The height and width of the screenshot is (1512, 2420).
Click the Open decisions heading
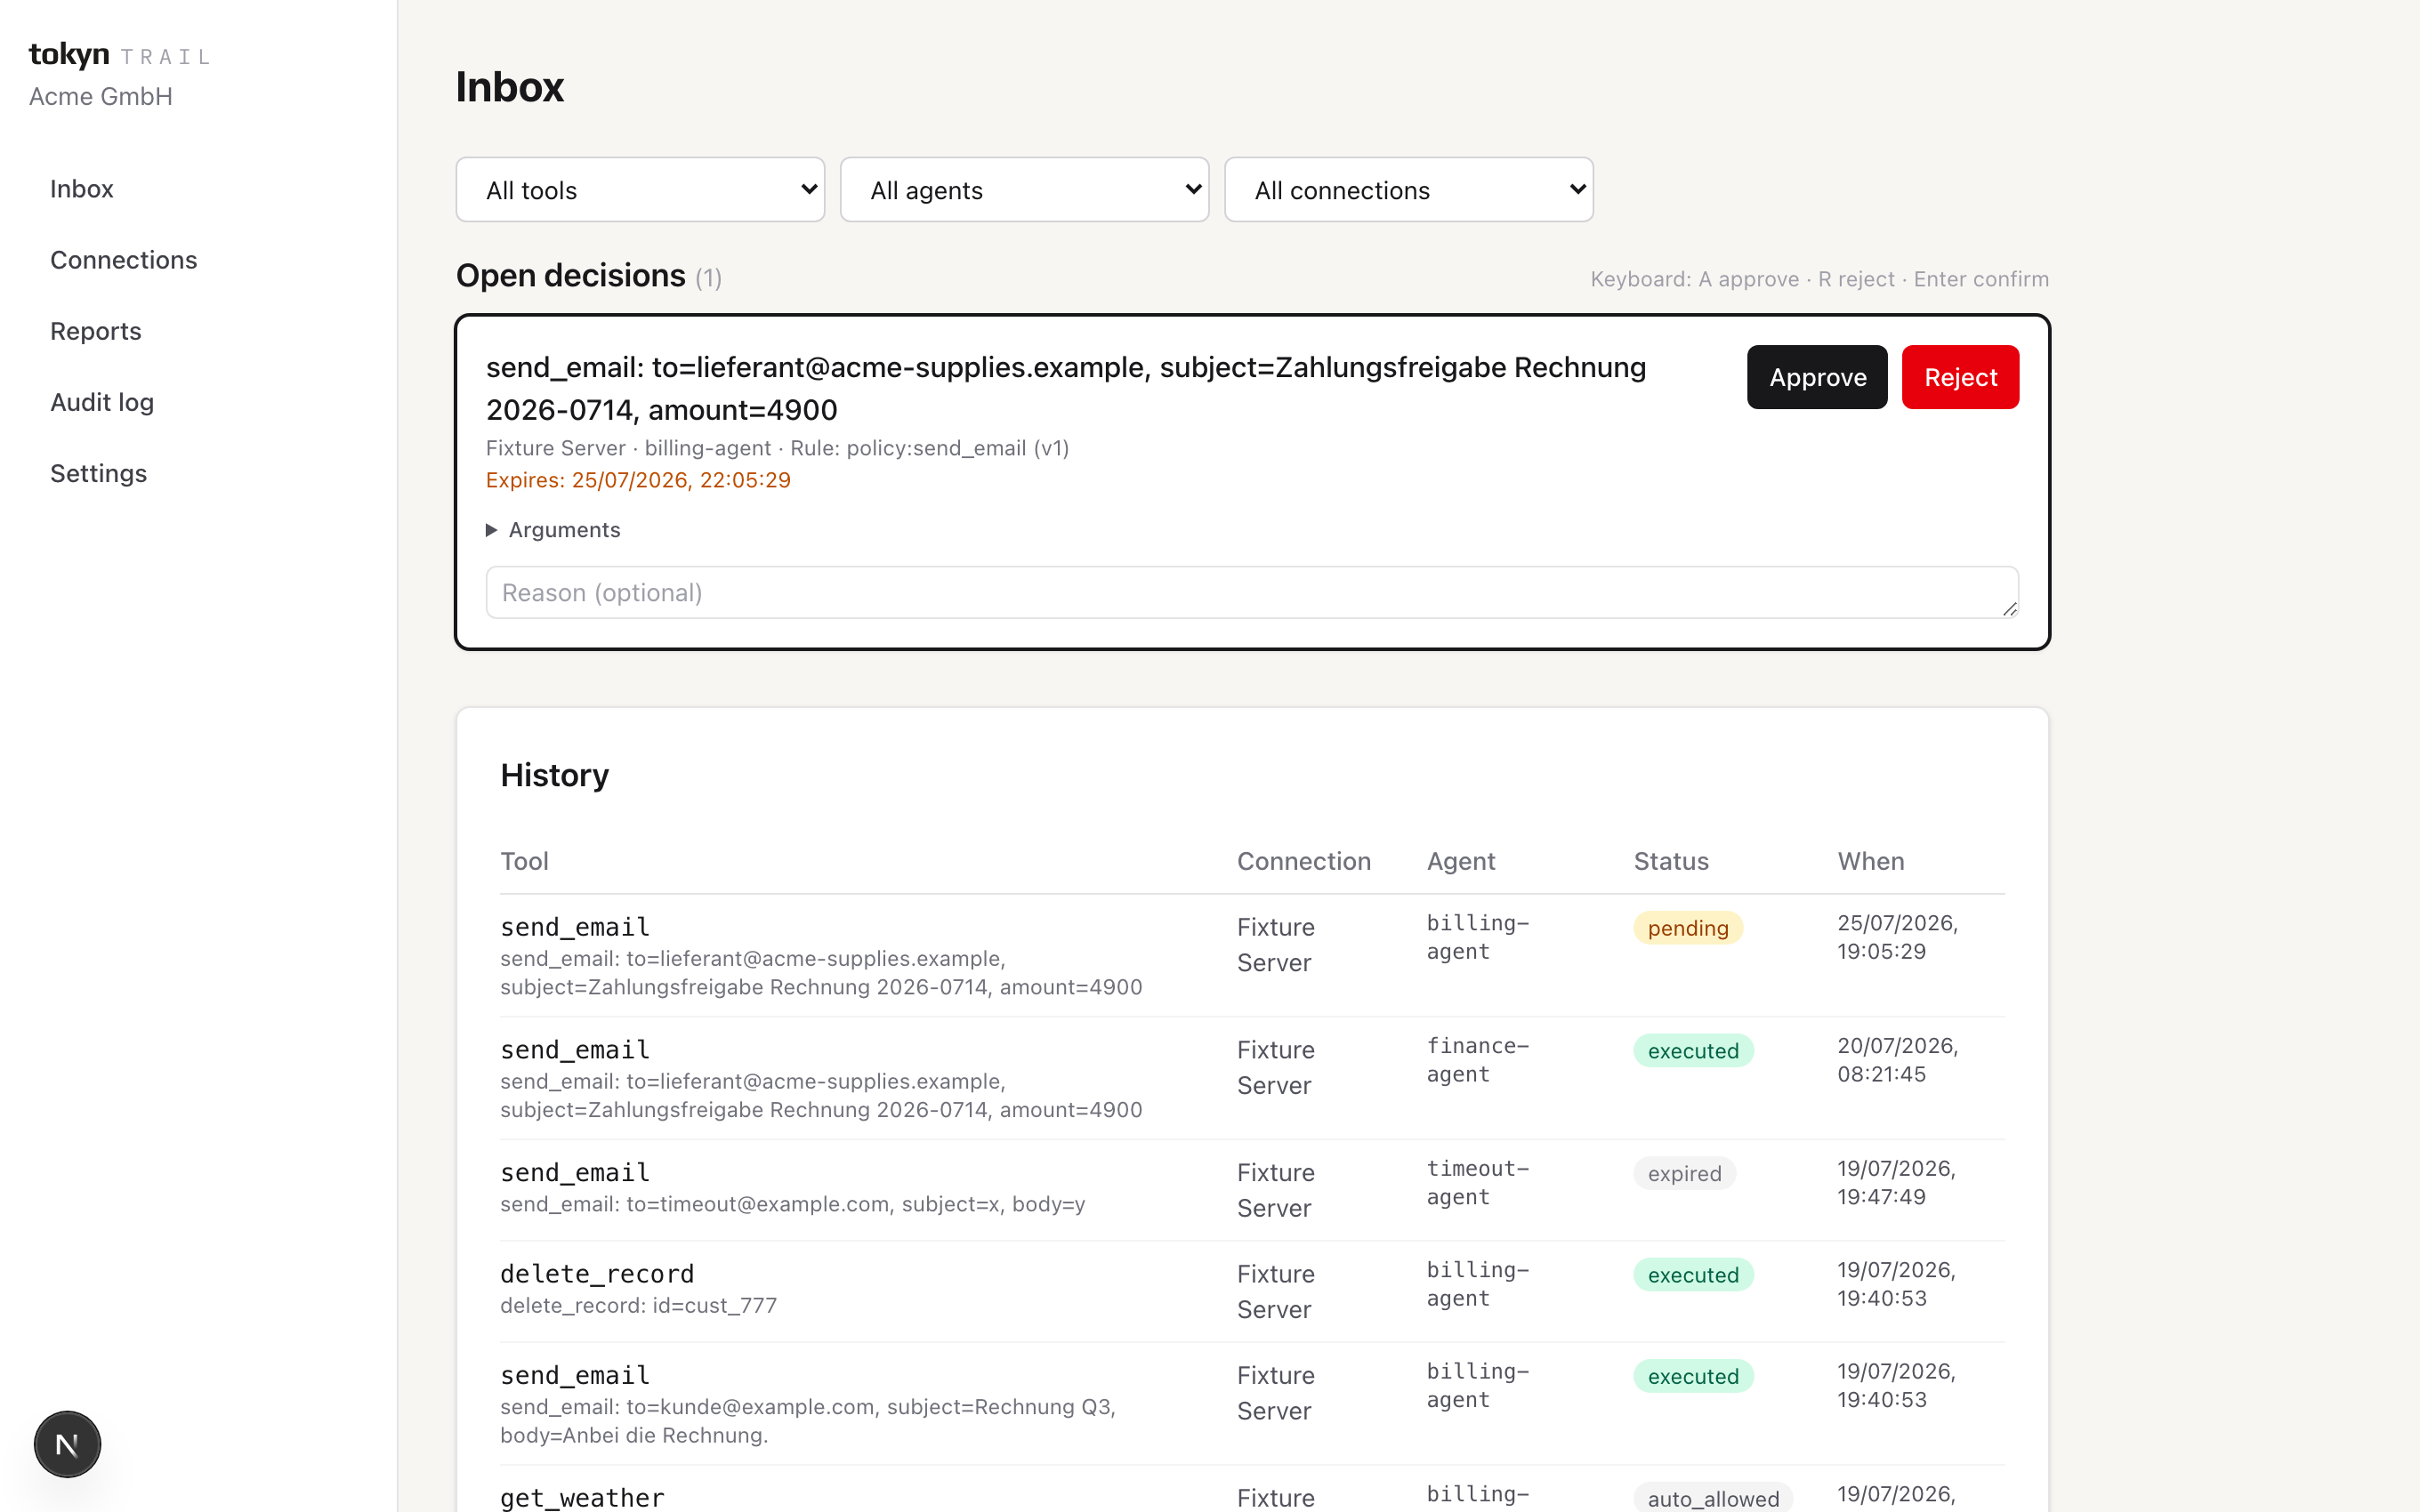[571, 276]
